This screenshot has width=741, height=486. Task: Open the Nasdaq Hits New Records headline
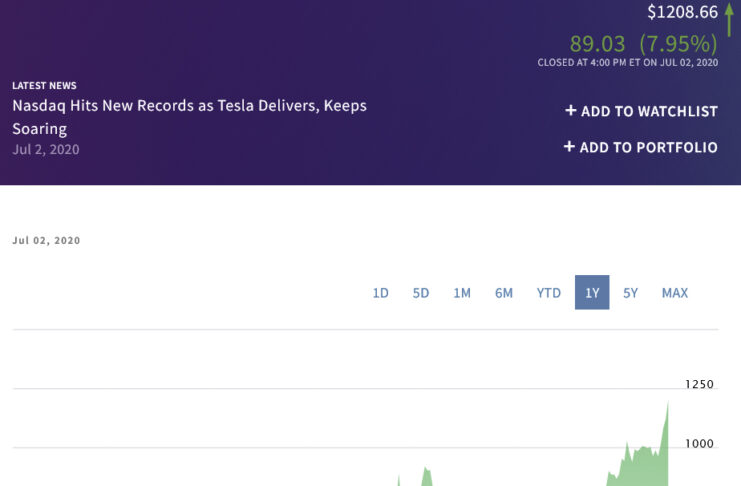[189, 117]
